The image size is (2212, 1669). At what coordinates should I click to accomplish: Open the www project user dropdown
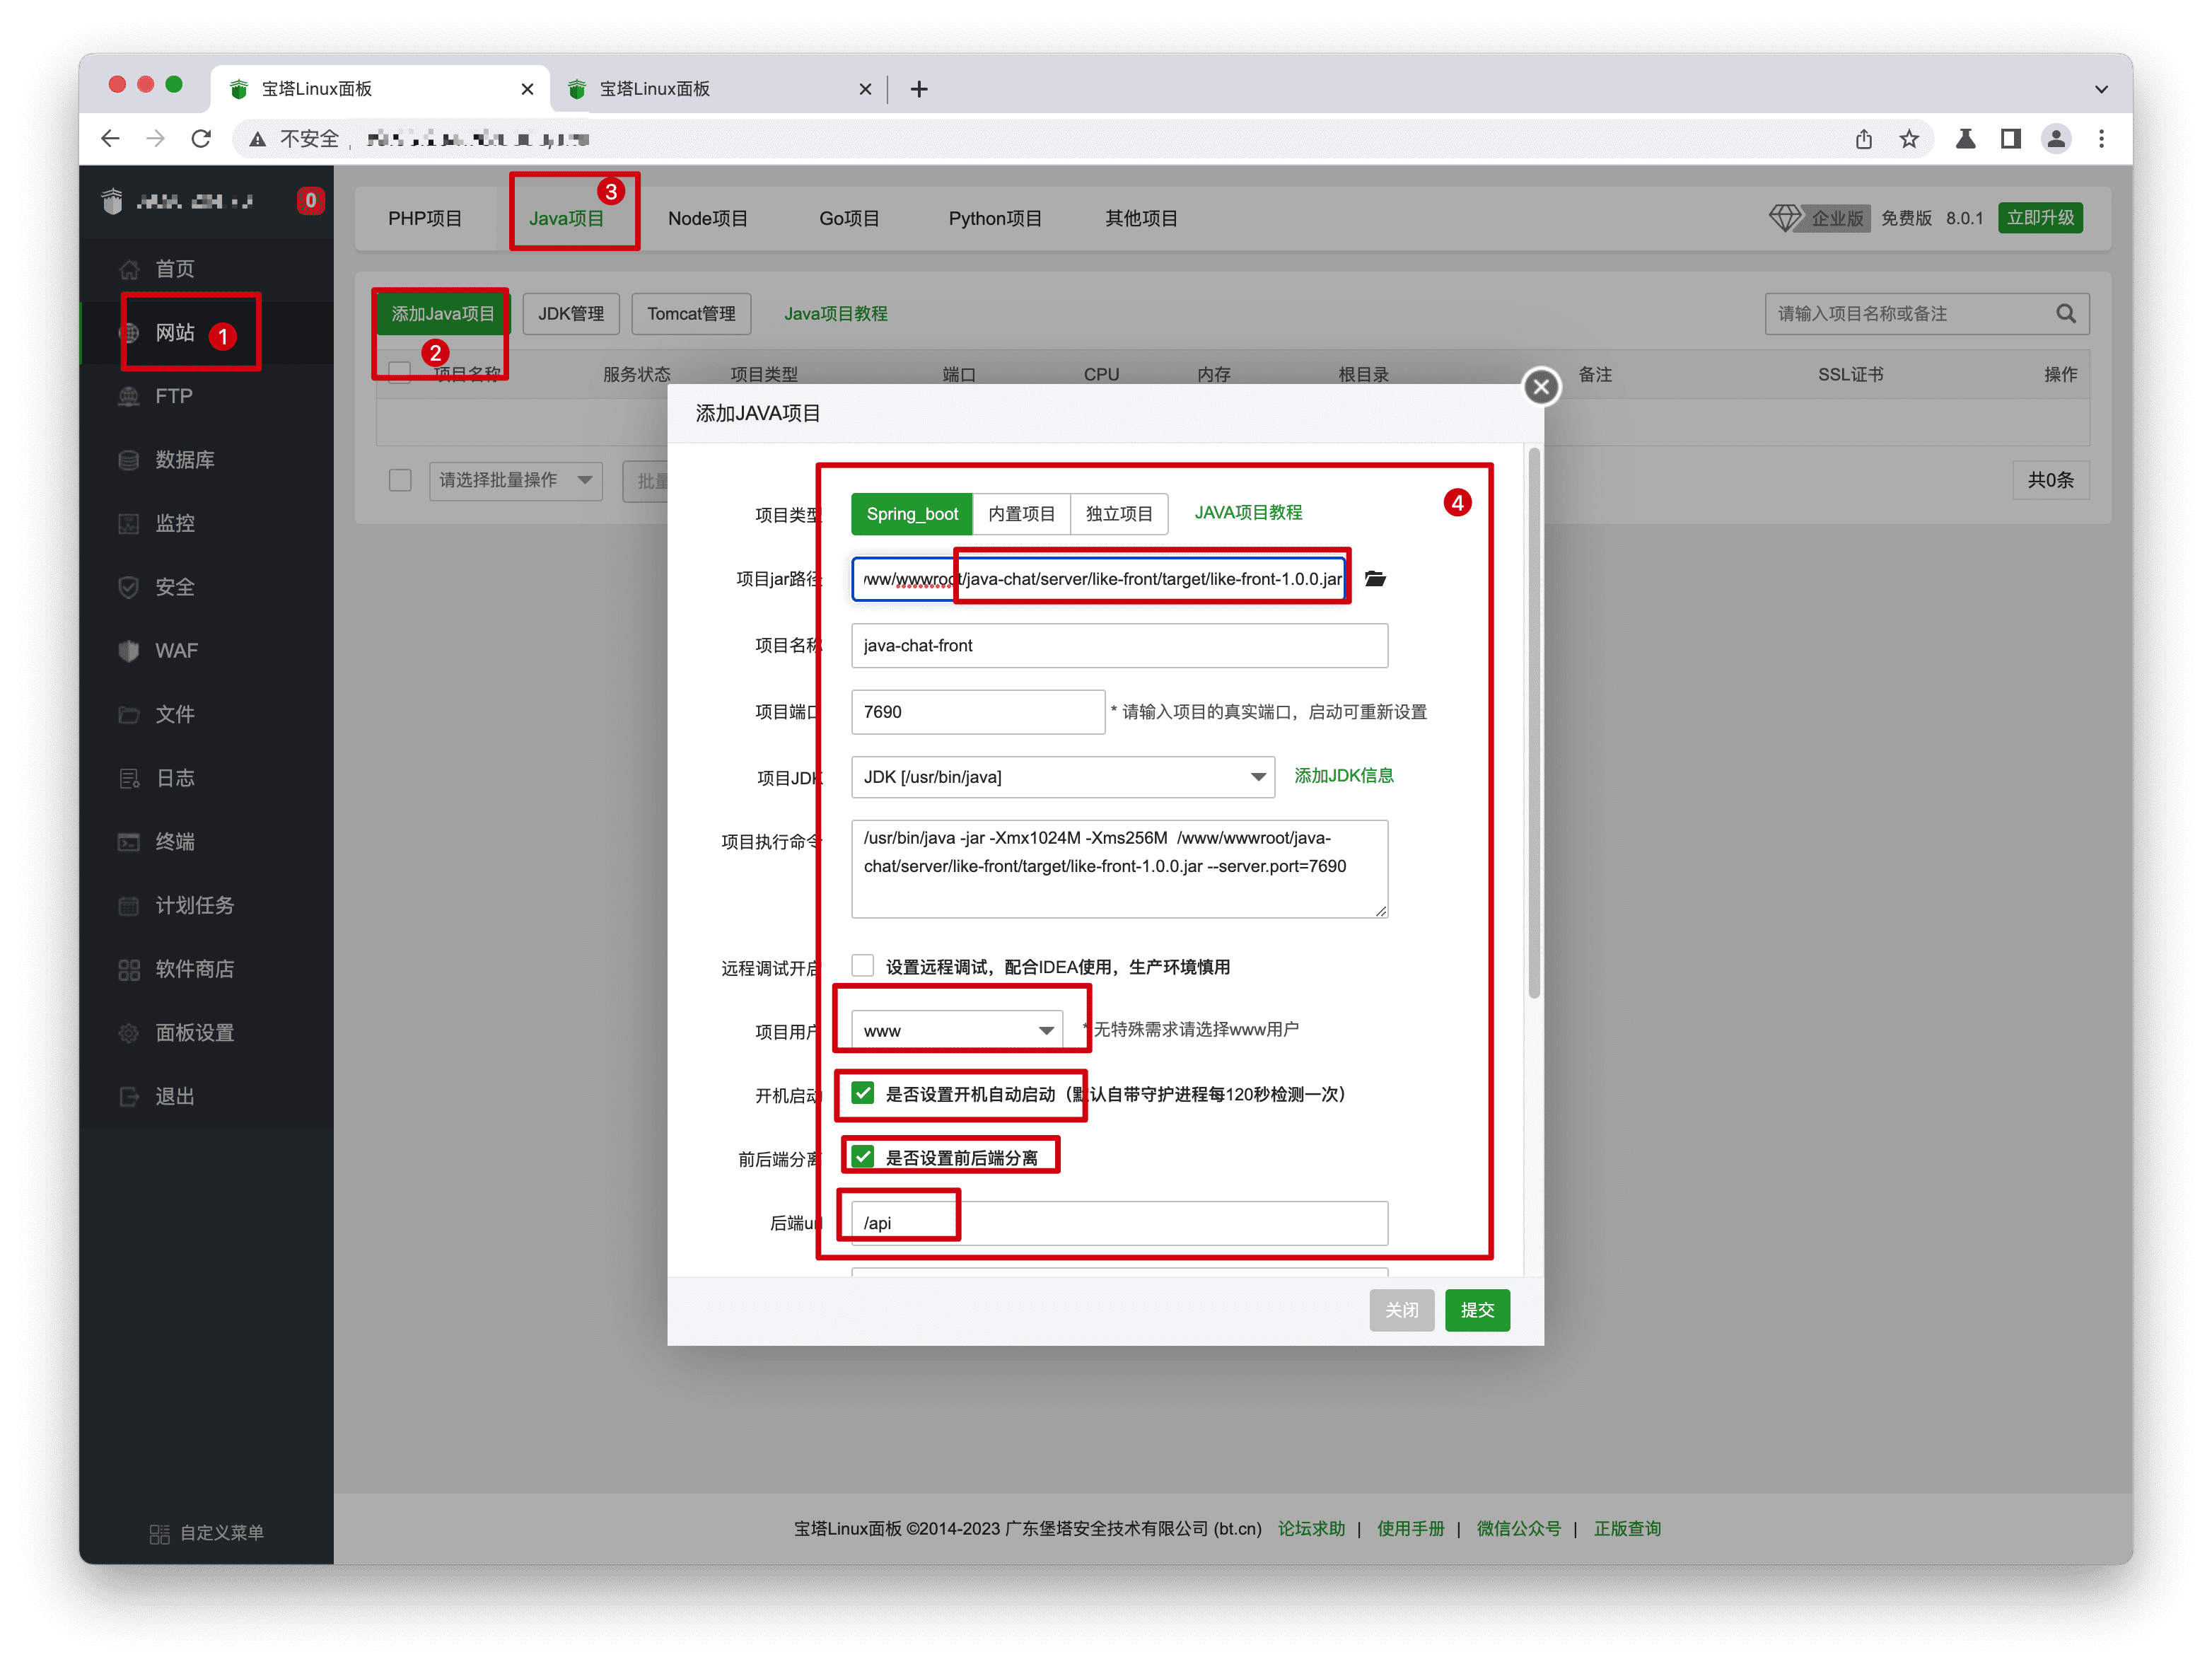[958, 1030]
